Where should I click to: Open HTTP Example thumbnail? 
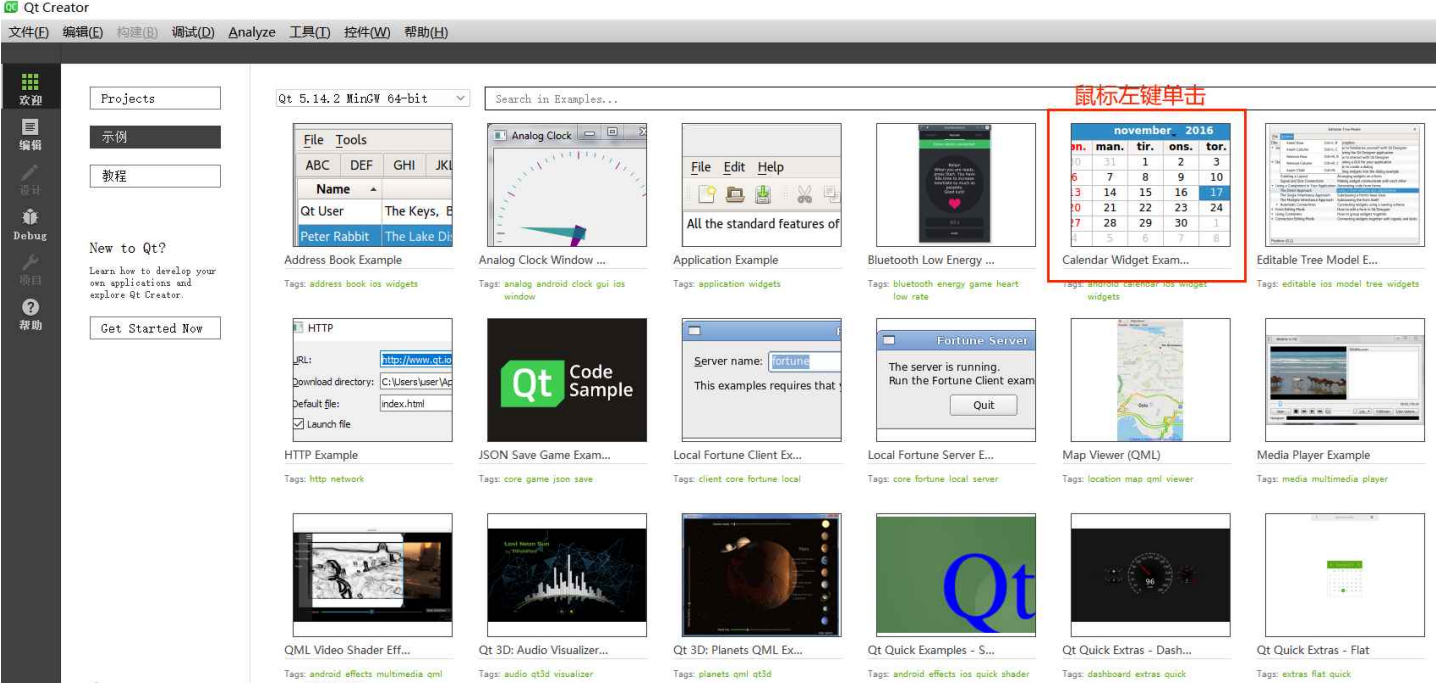pyautogui.click(x=372, y=380)
